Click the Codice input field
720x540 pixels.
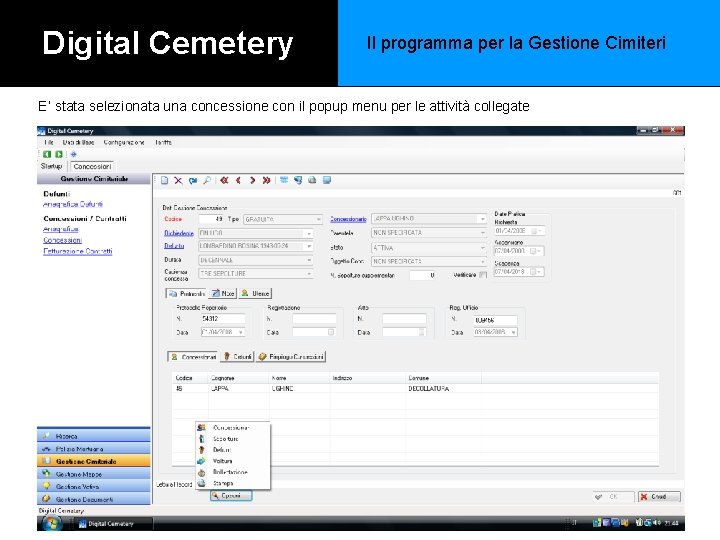(x=211, y=219)
